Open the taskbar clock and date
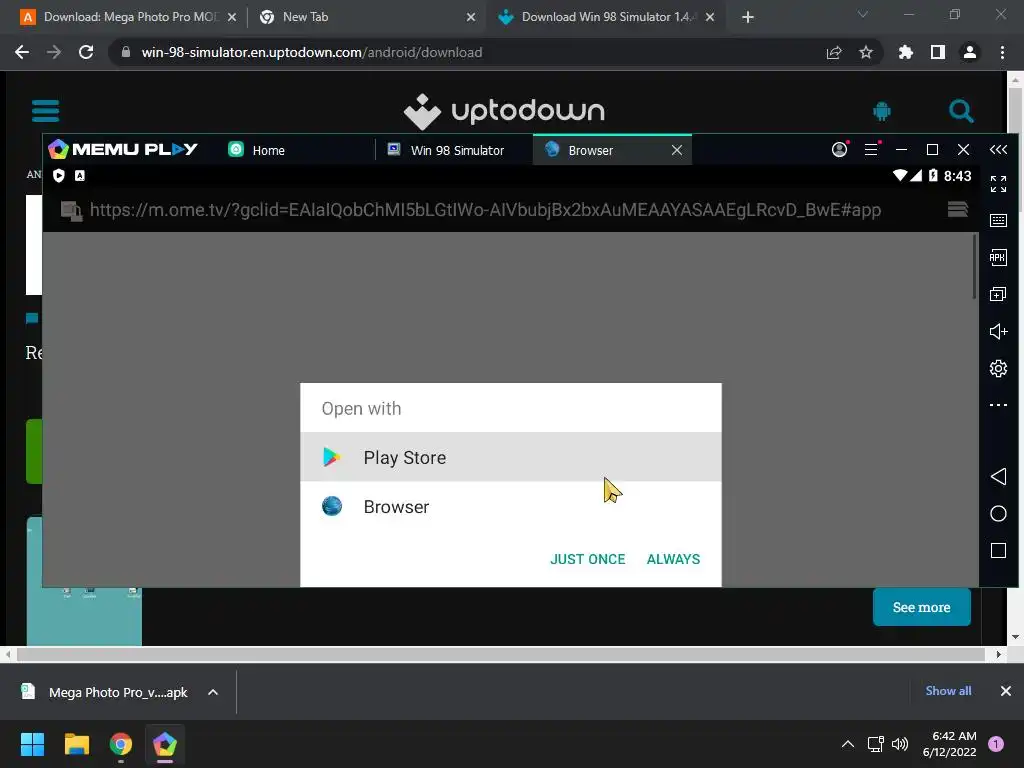 950,744
